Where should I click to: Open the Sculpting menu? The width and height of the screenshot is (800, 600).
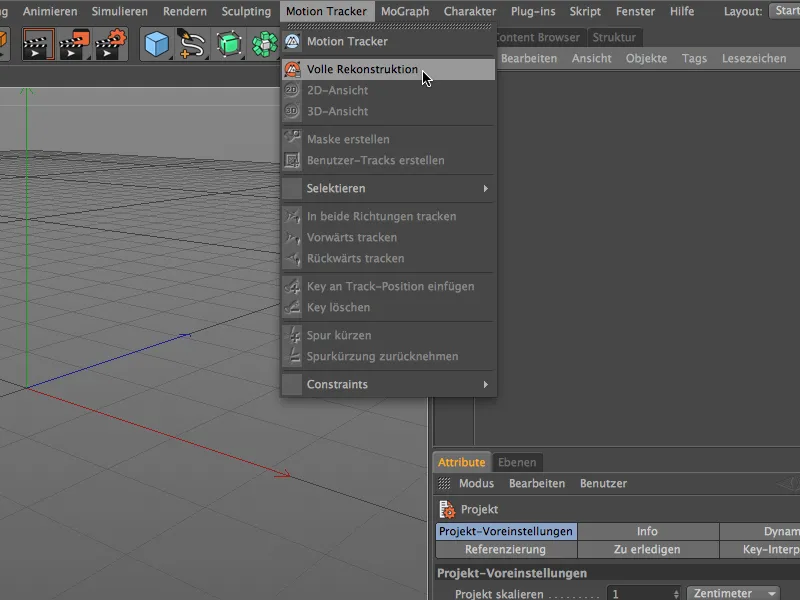(x=246, y=11)
